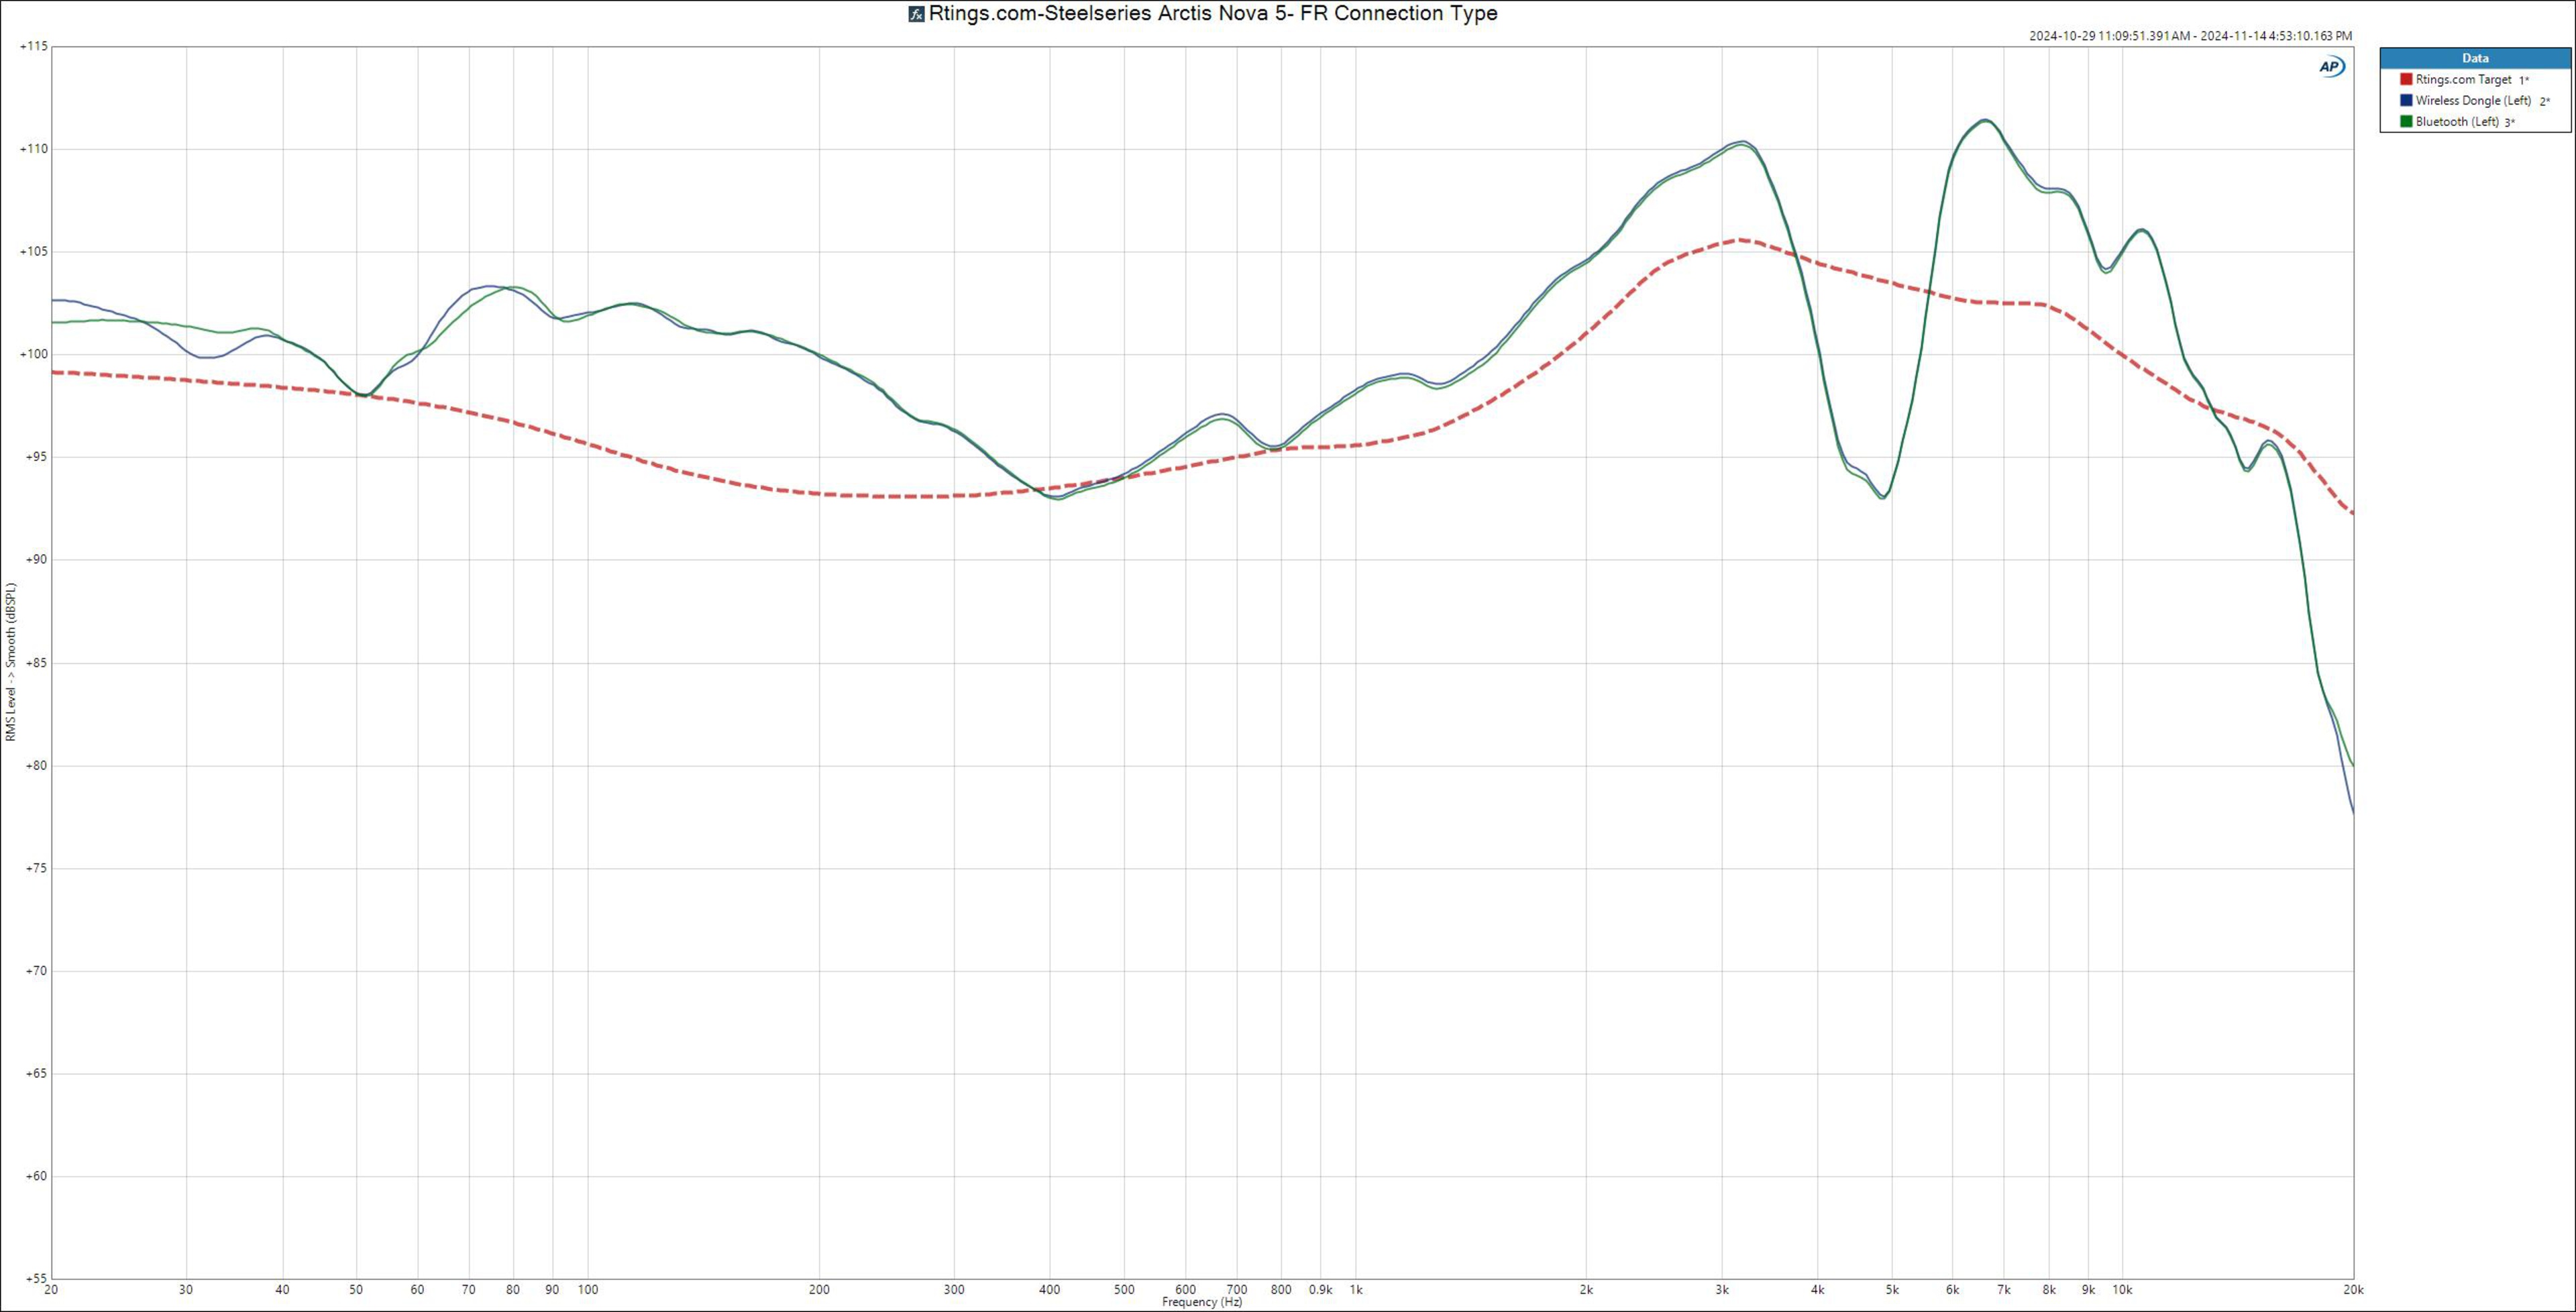Click the '100' frequency tick label
2576x1312 pixels.
point(588,1290)
